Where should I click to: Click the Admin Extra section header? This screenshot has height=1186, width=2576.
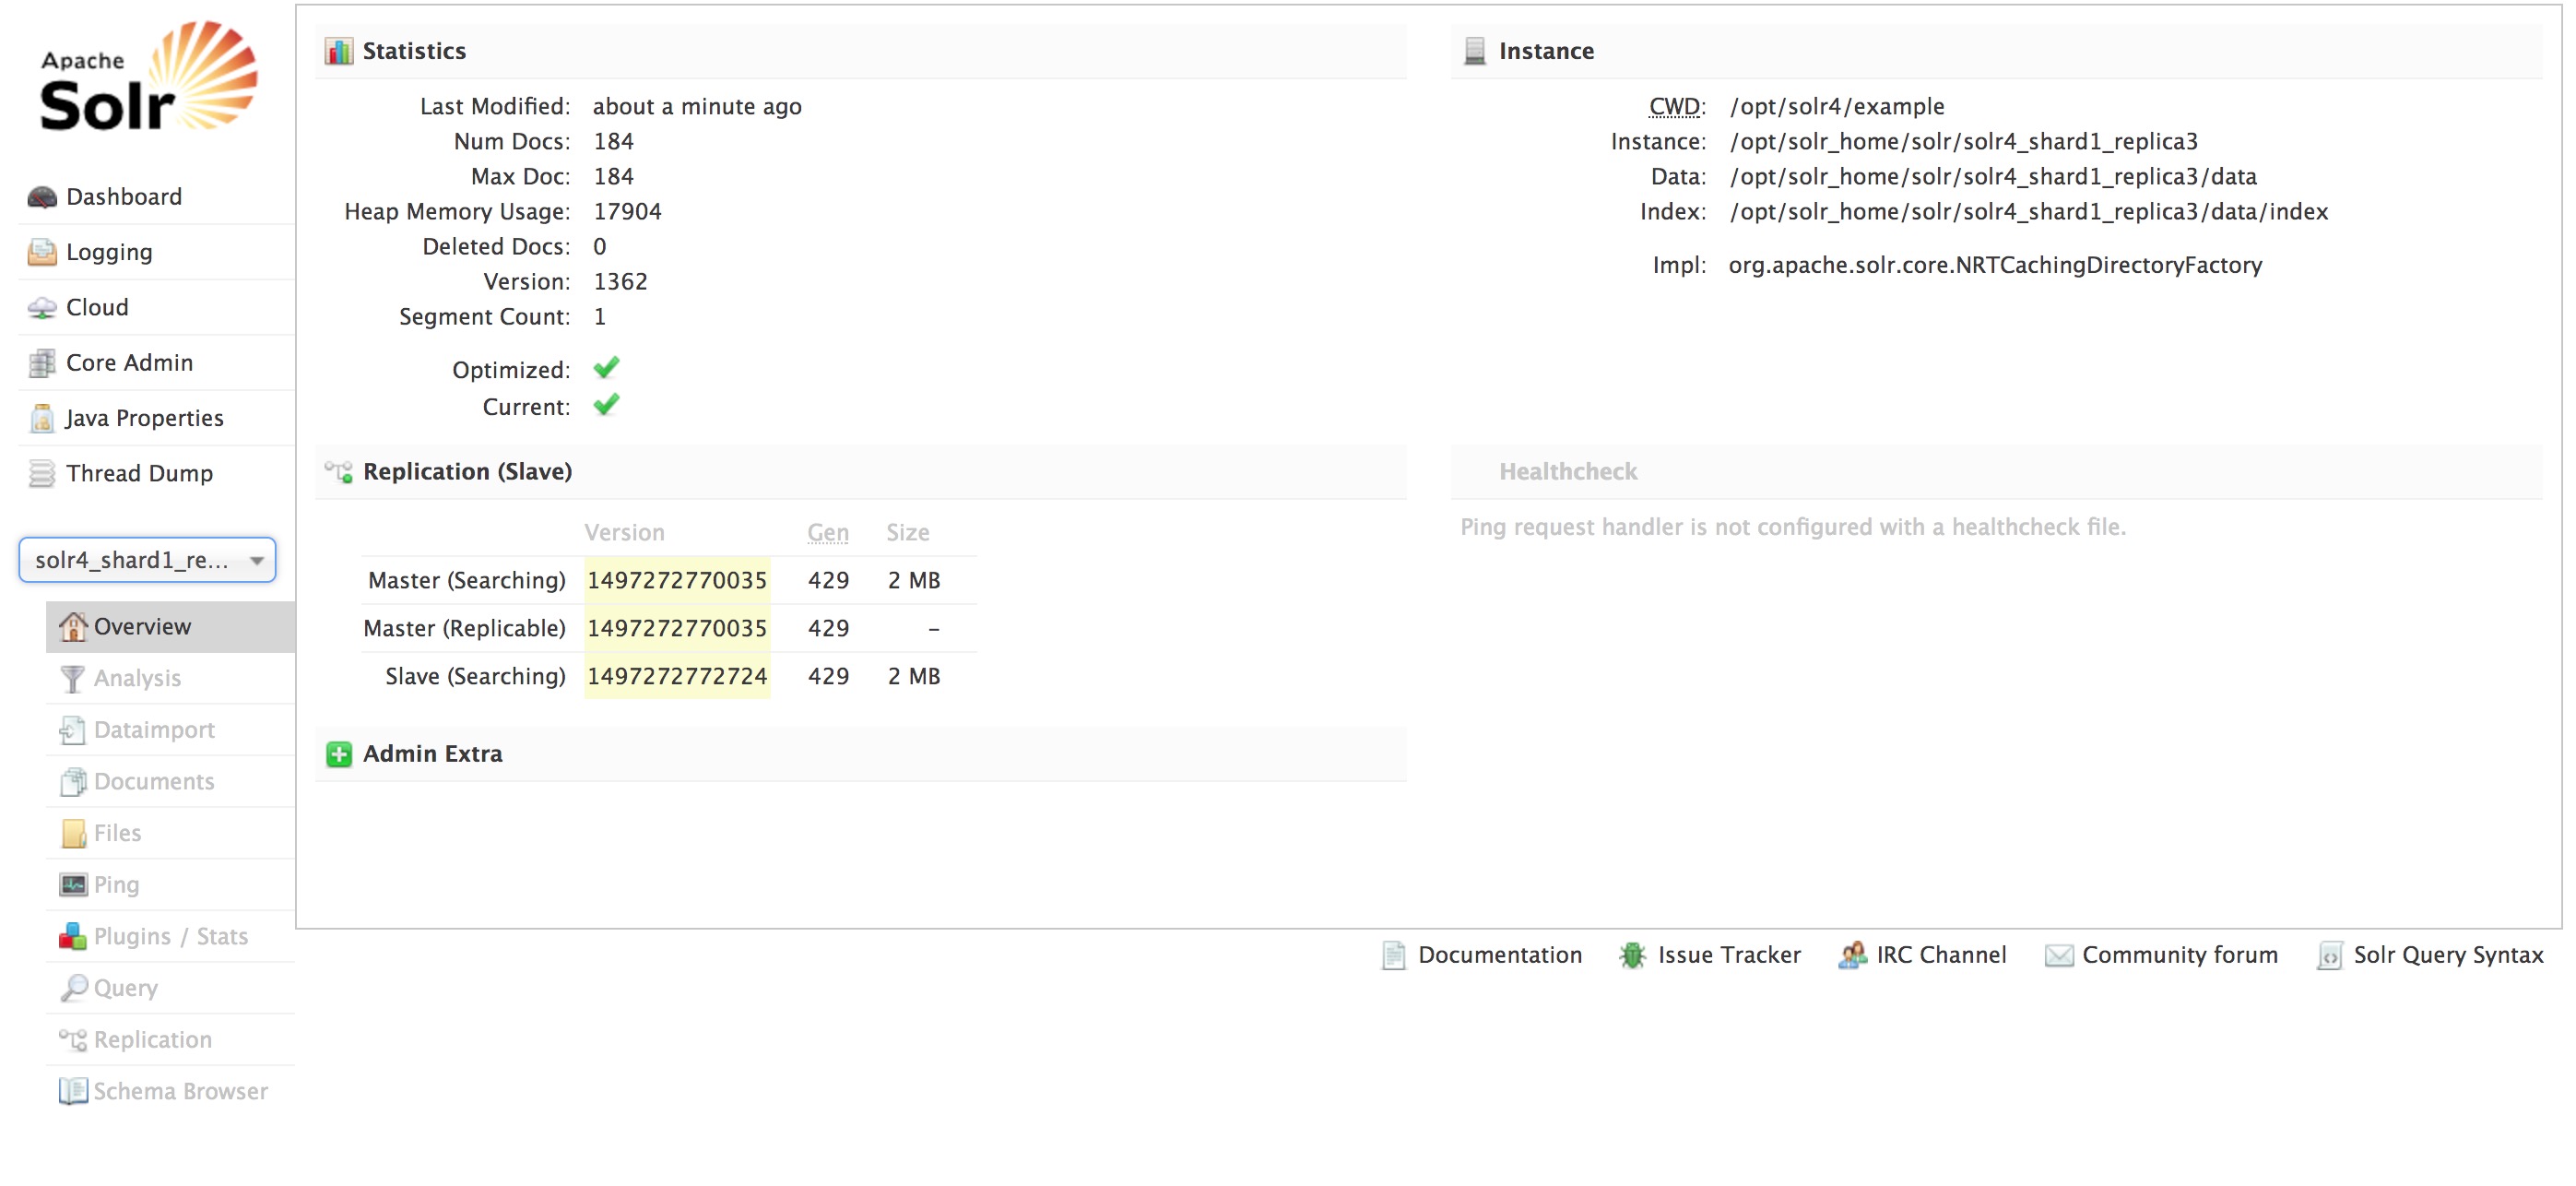[861, 754]
